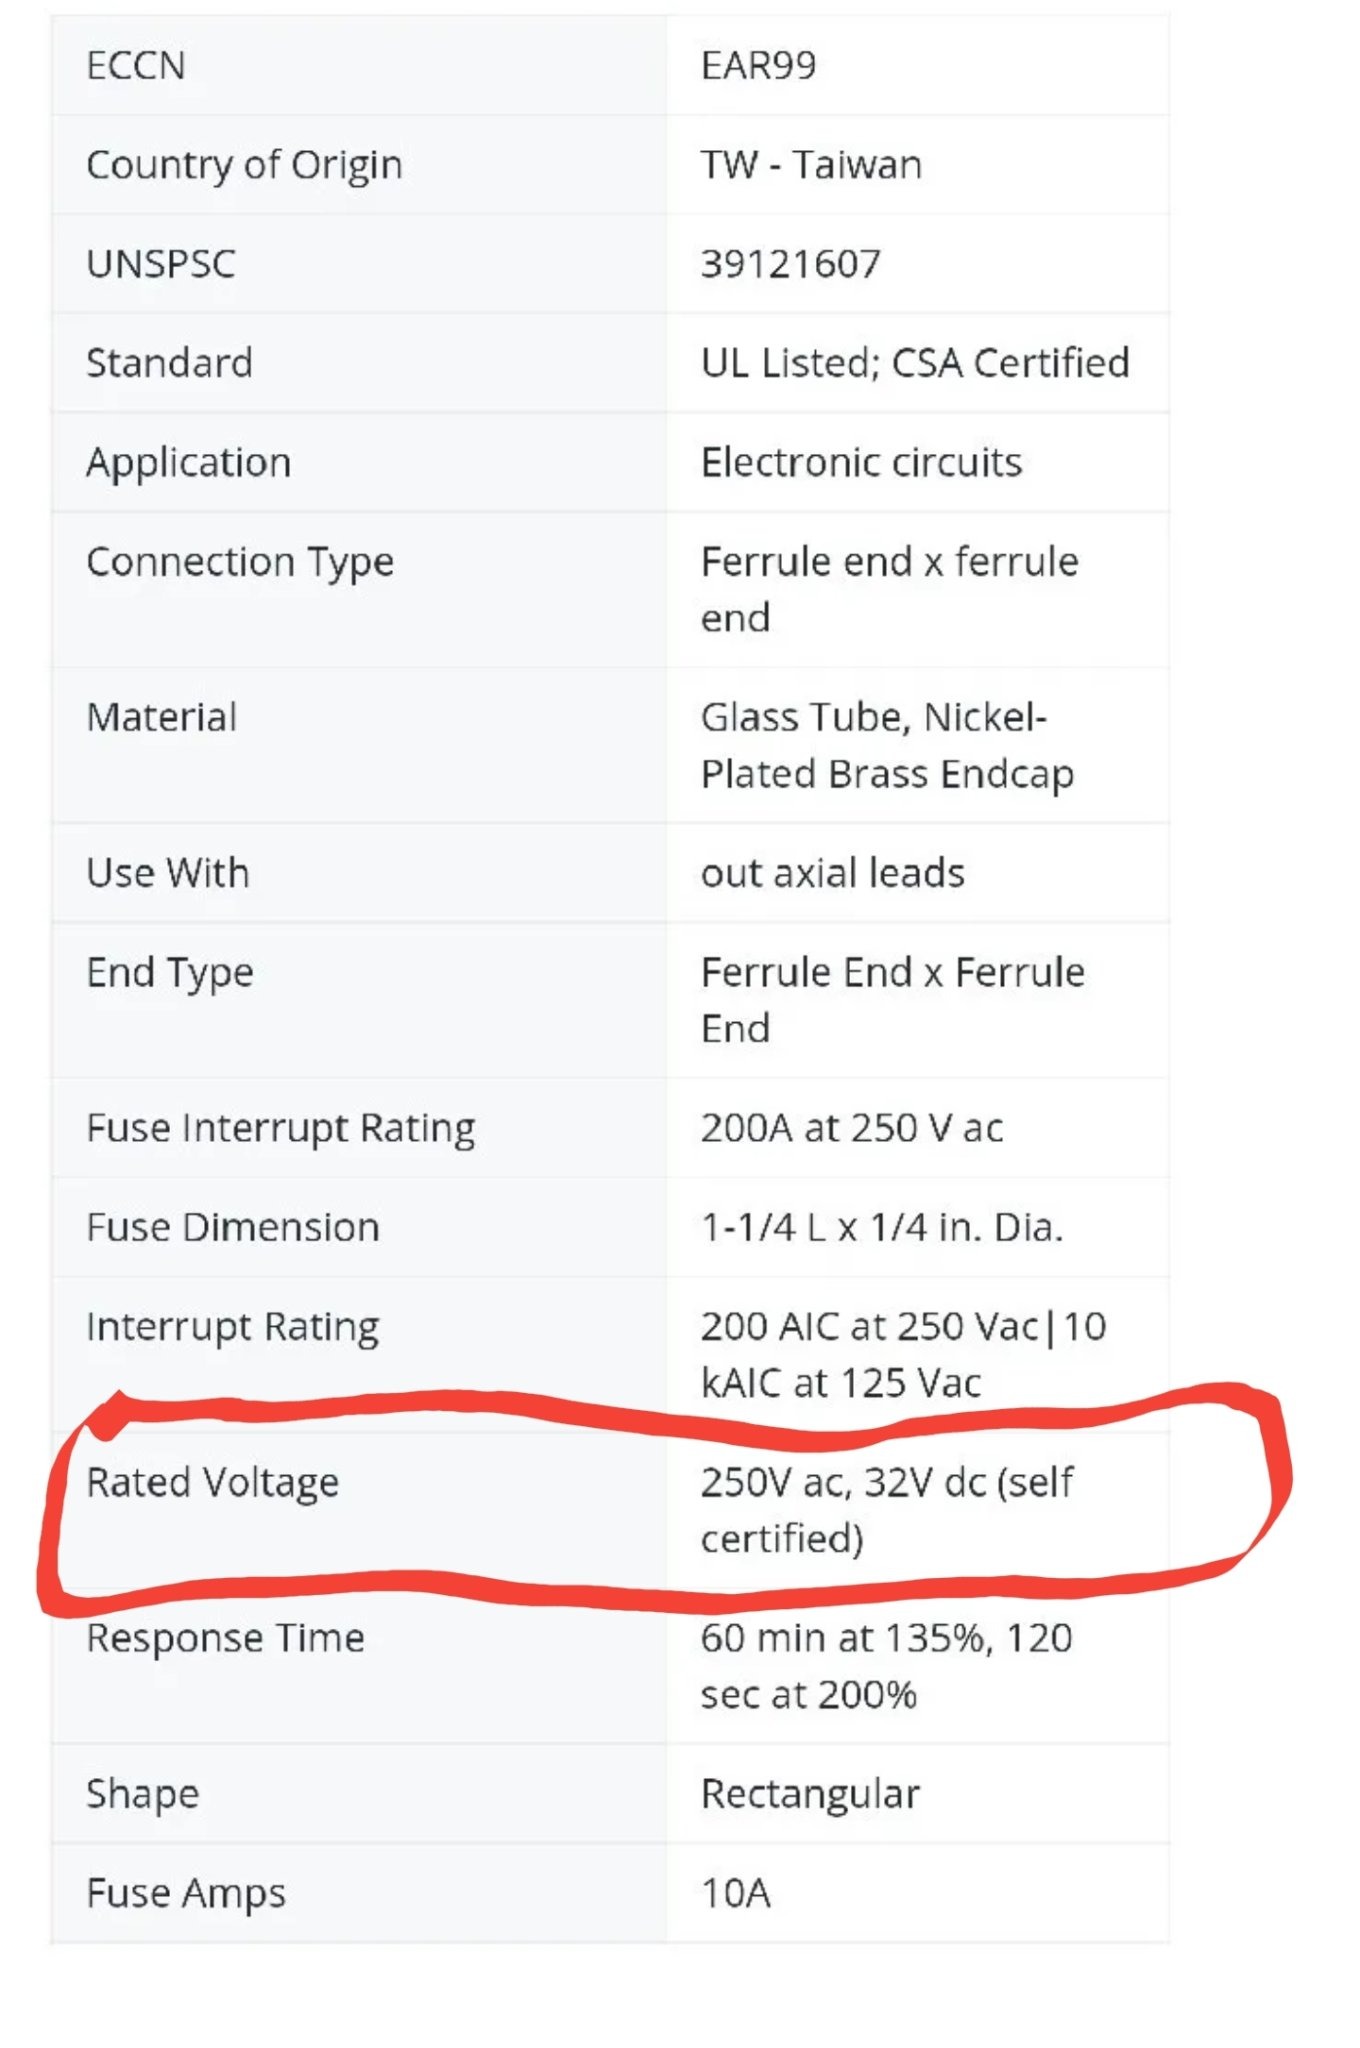Select the EAR99 value
The height and width of the screenshot is (2048, 1360).
click(x=758, y=66)
